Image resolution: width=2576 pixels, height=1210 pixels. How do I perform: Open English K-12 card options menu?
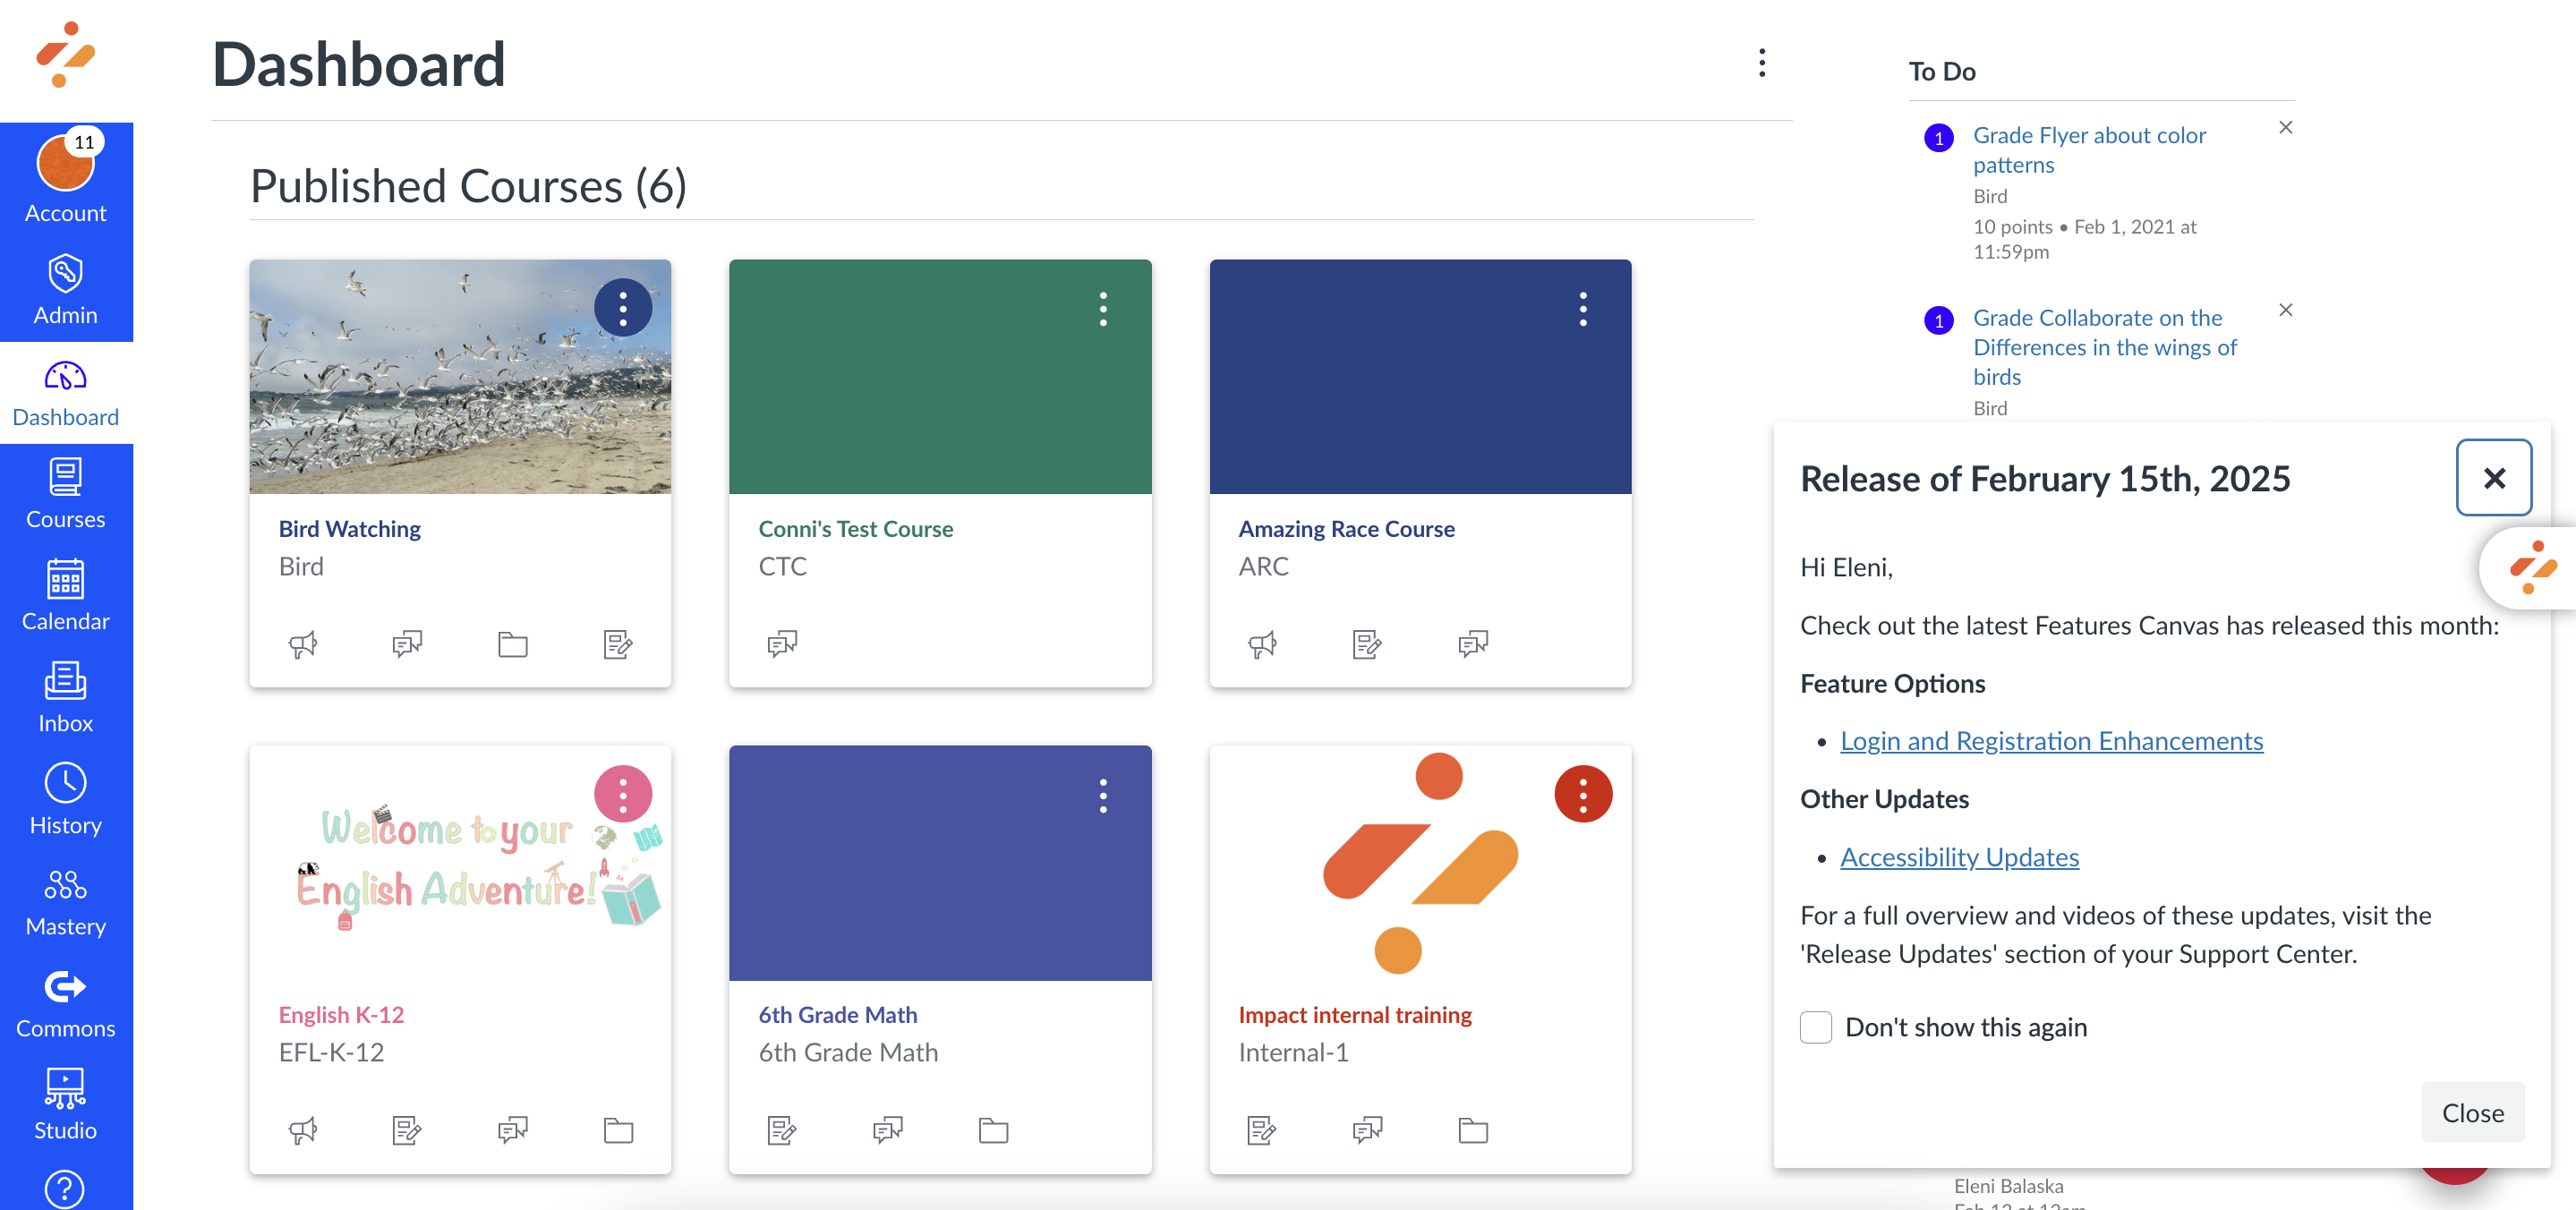coord(623,795)
